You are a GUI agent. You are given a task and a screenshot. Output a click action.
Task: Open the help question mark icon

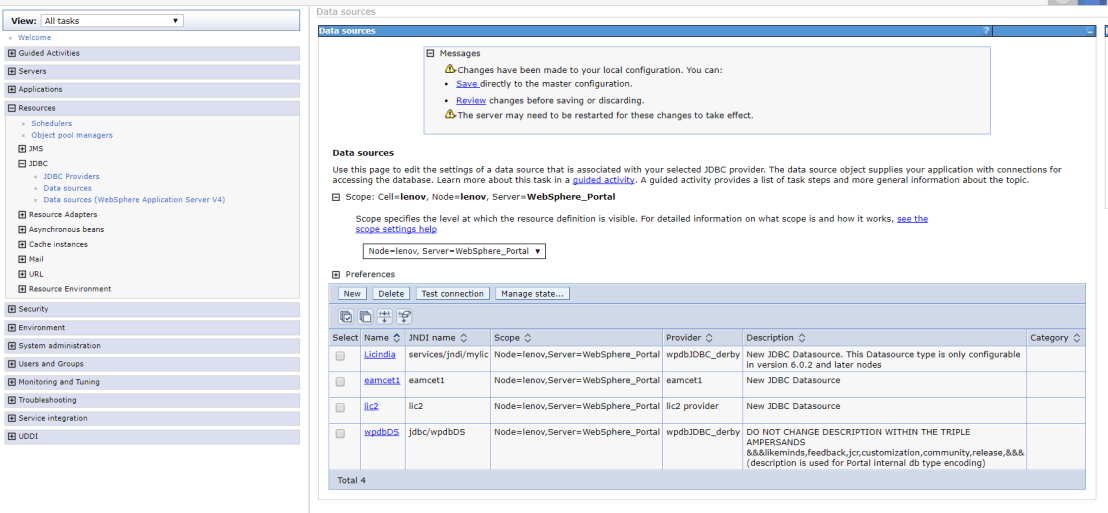(986, 31)
